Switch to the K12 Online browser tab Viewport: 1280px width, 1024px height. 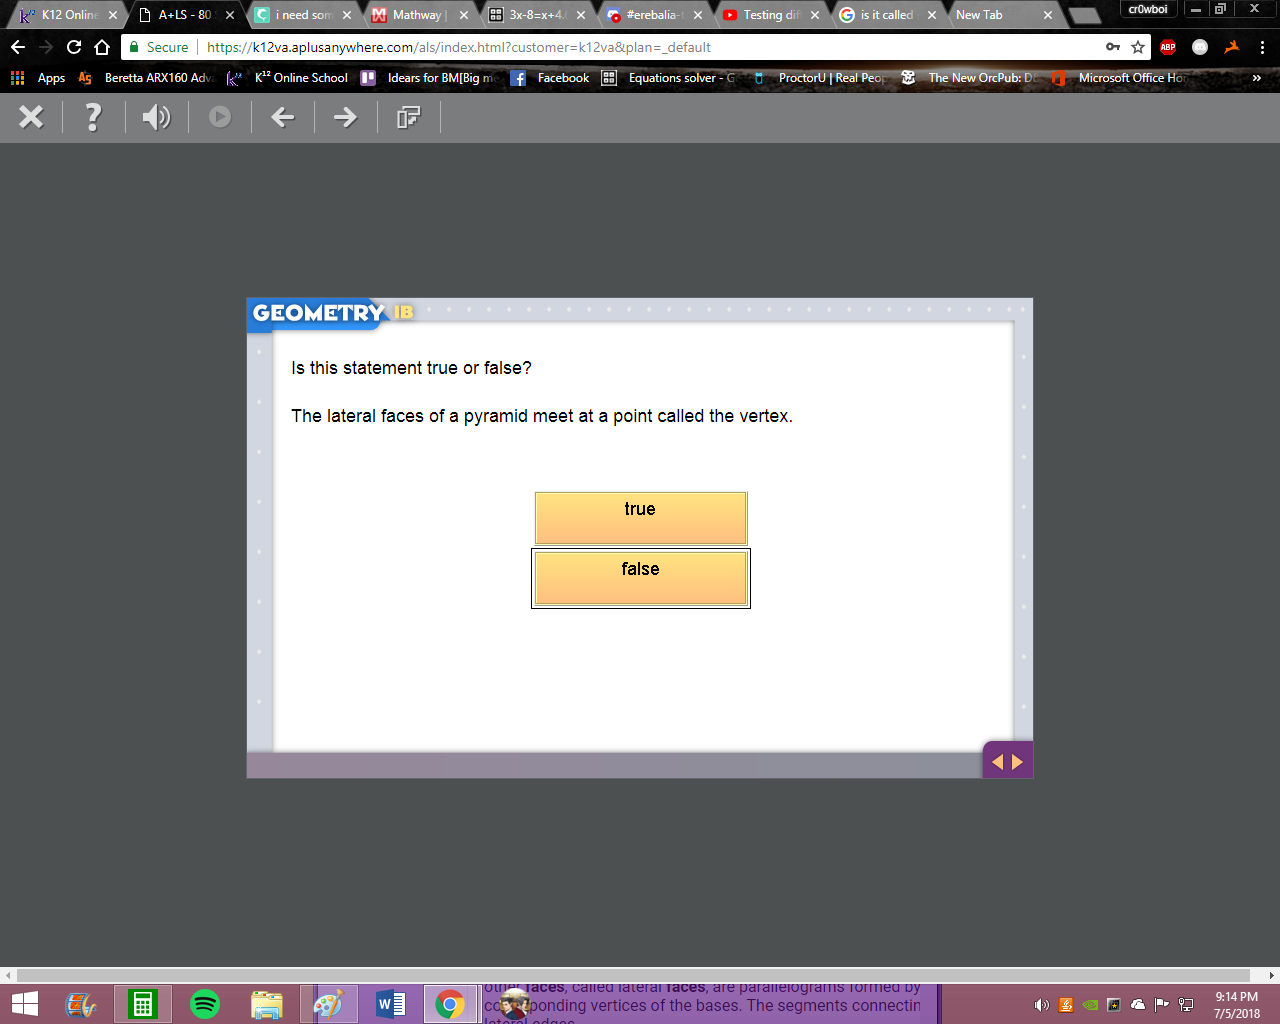68,15
